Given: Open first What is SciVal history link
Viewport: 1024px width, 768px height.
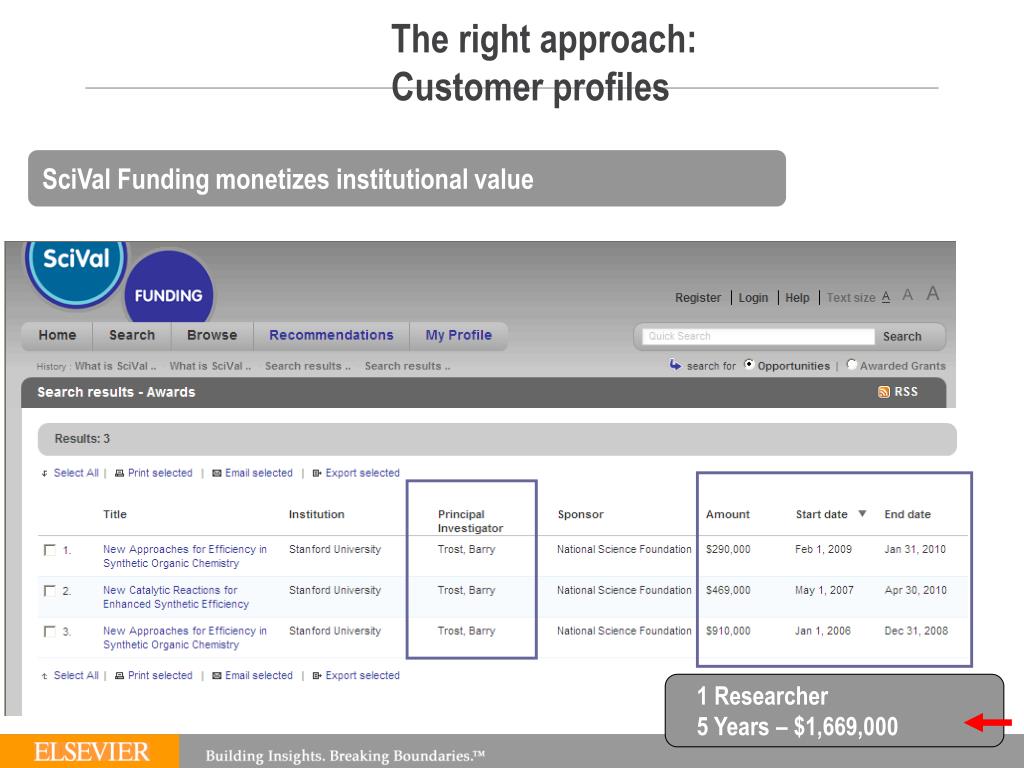Looking at the screenshot, I should 116,366.
